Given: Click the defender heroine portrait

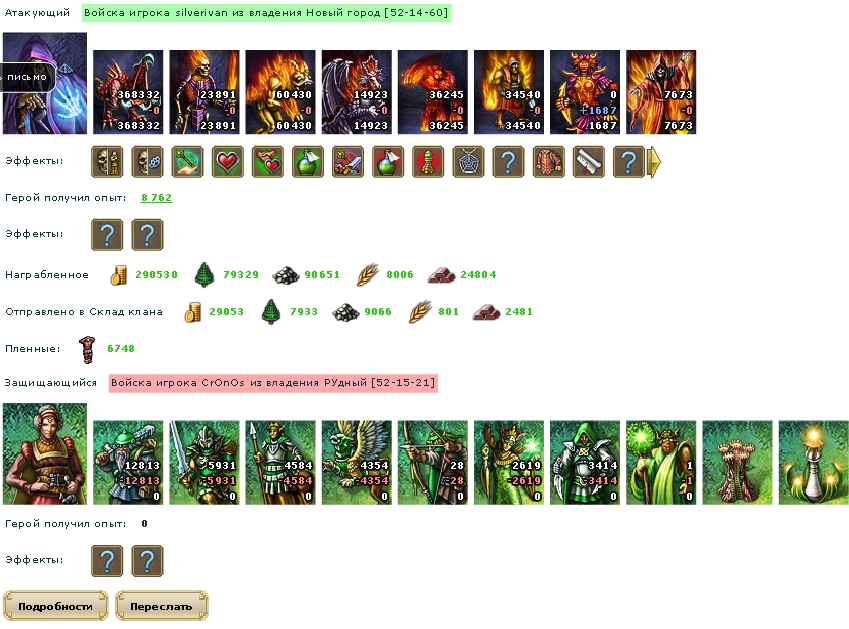Looking at the screenshot, I should [45, 454].
